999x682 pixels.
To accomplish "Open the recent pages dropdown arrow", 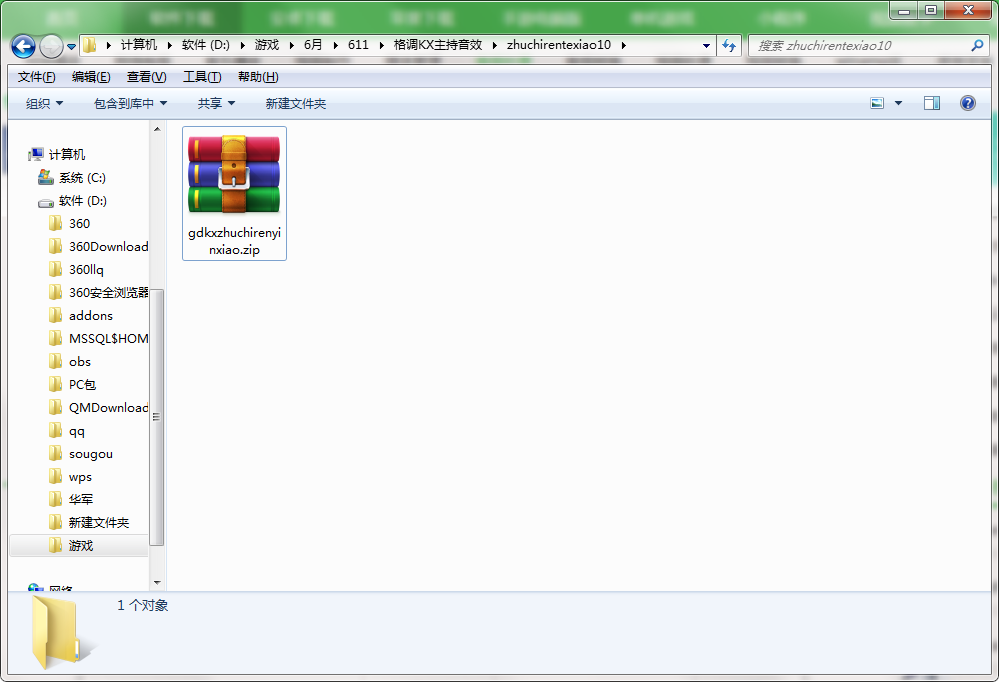I will pos(71,47).
